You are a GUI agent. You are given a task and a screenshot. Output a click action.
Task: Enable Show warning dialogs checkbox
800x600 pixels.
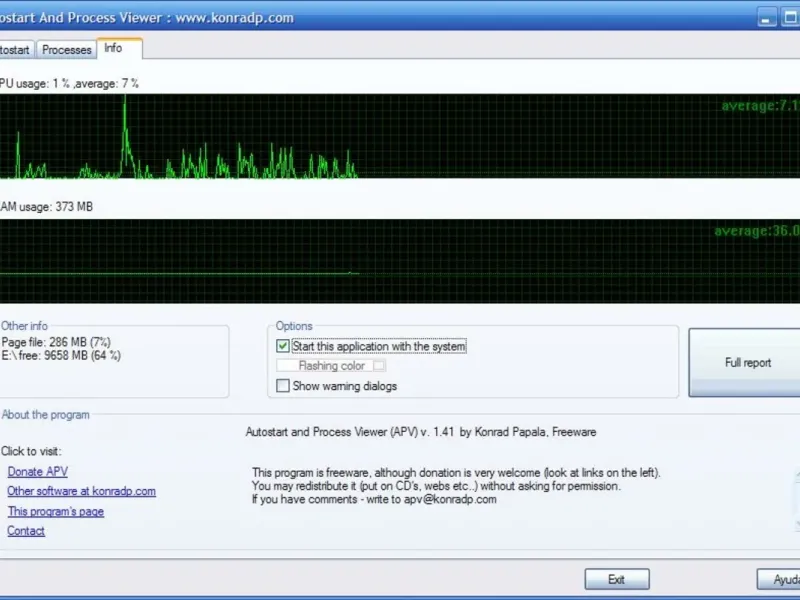click(x=283, y=386)
